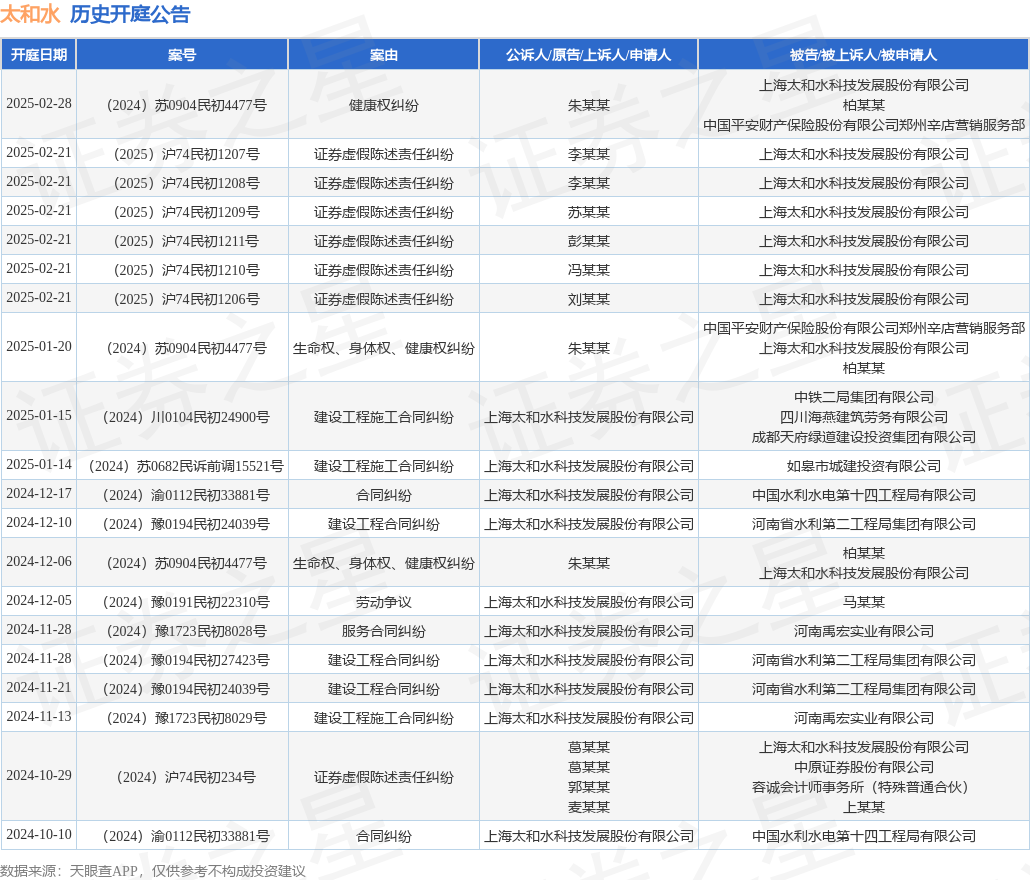Click the date 2024-11-13
1030x880 pixels.
[39, 716]
